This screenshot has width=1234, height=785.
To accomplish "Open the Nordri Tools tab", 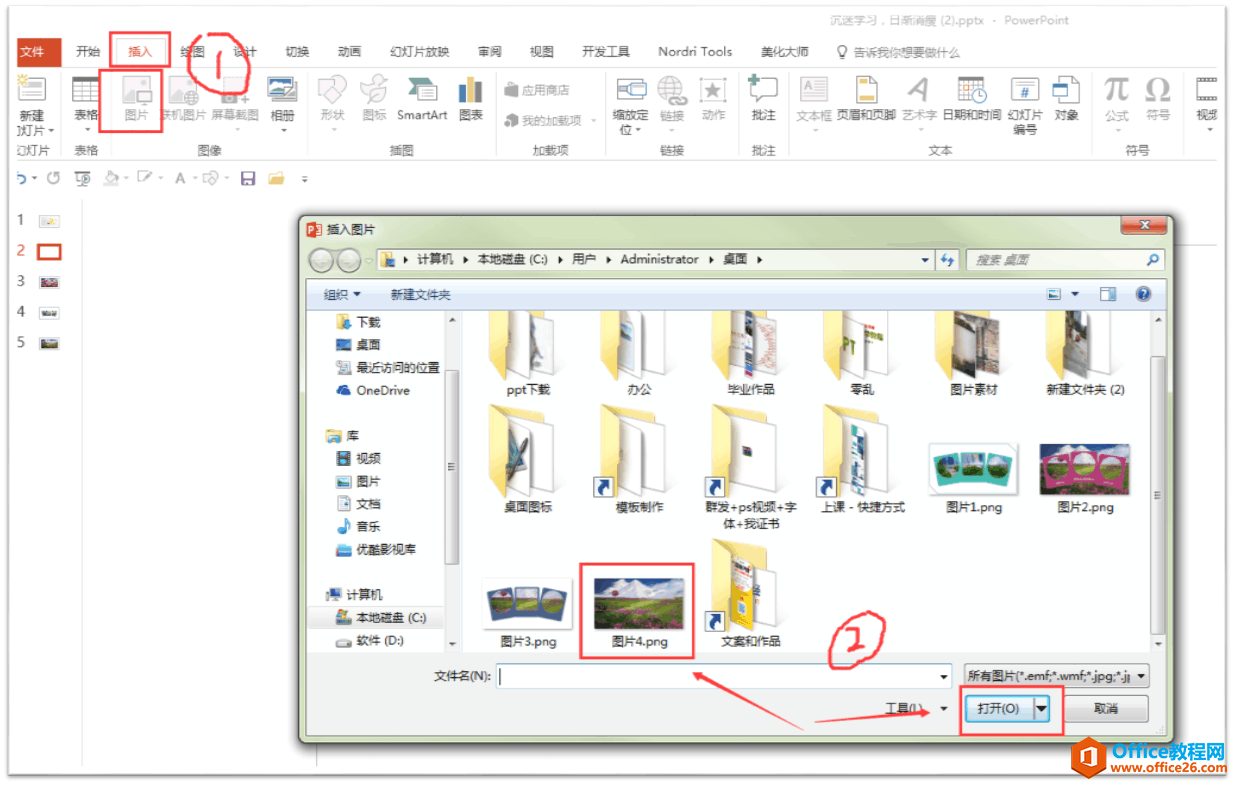I will pos(695,52).
